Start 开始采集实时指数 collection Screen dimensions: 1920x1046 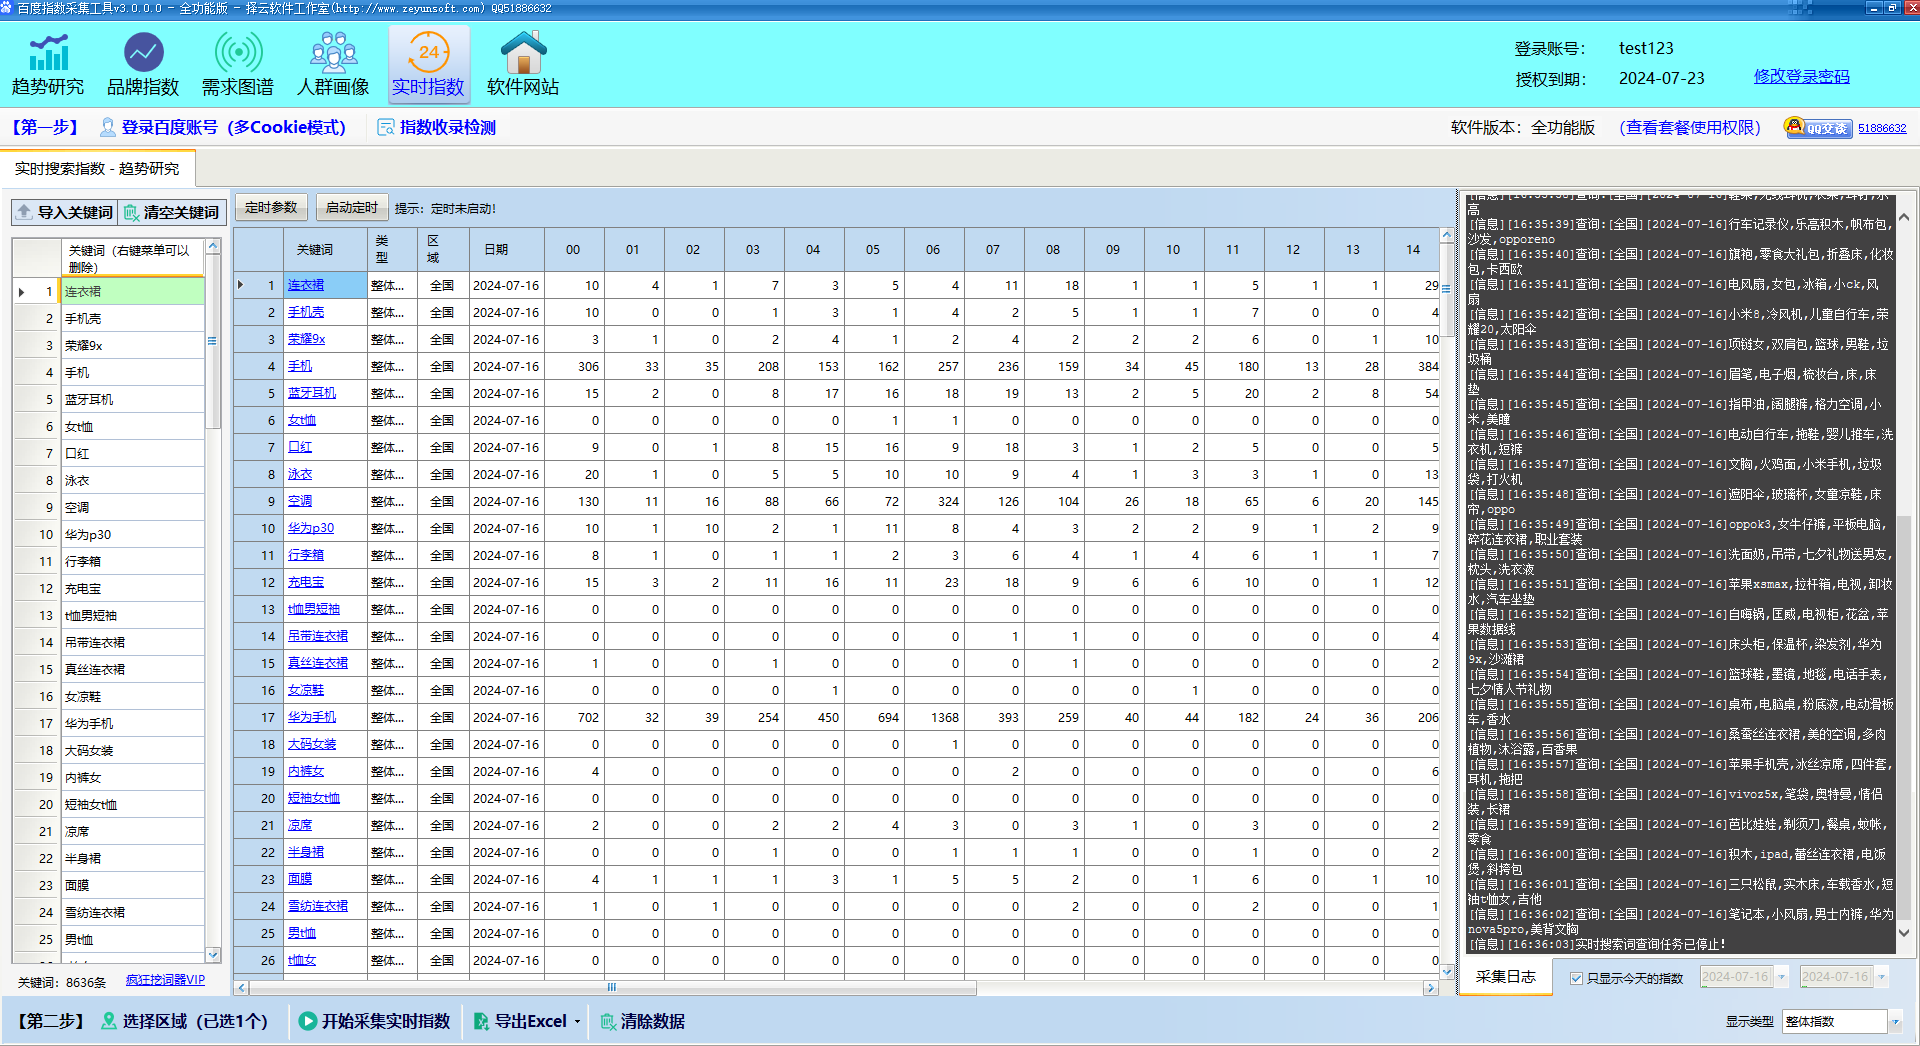click(x=375, y=1021)
